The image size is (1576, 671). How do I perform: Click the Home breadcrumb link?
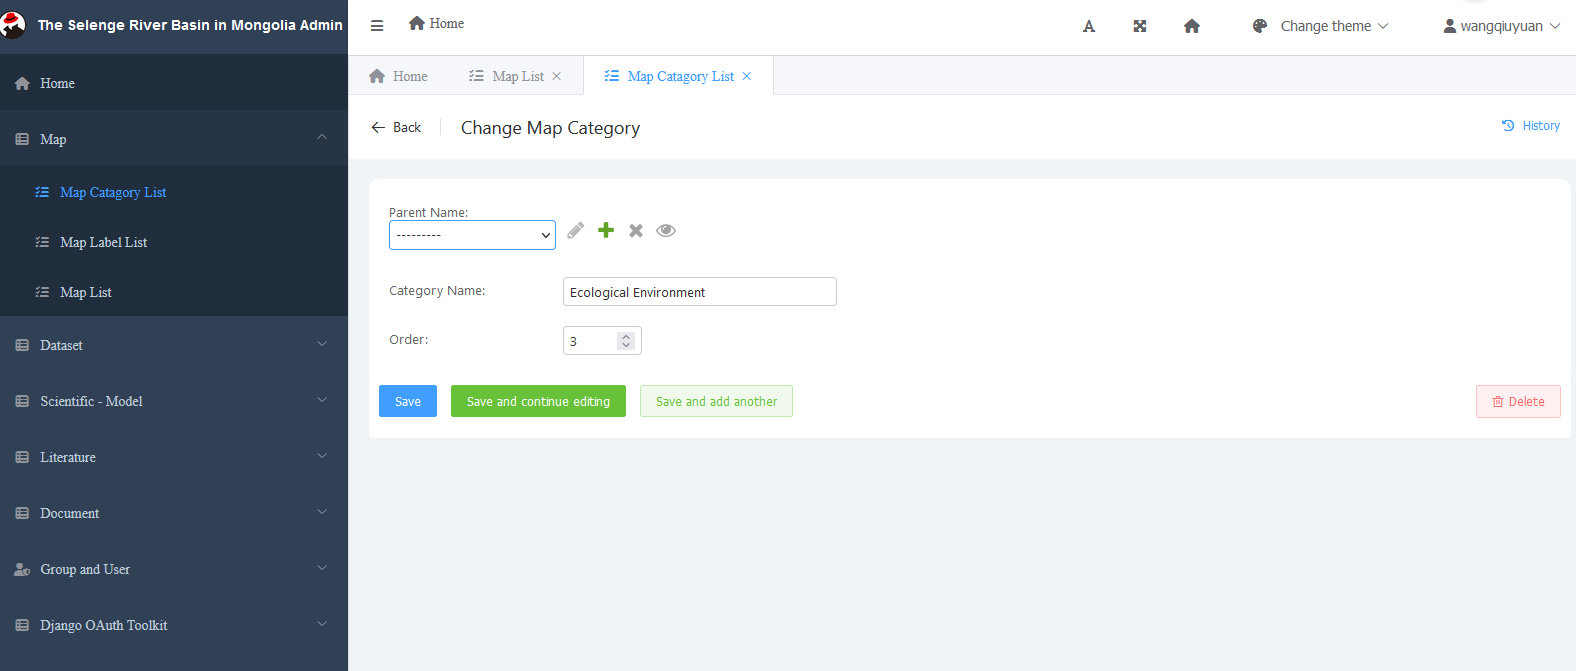pos(437,23)
